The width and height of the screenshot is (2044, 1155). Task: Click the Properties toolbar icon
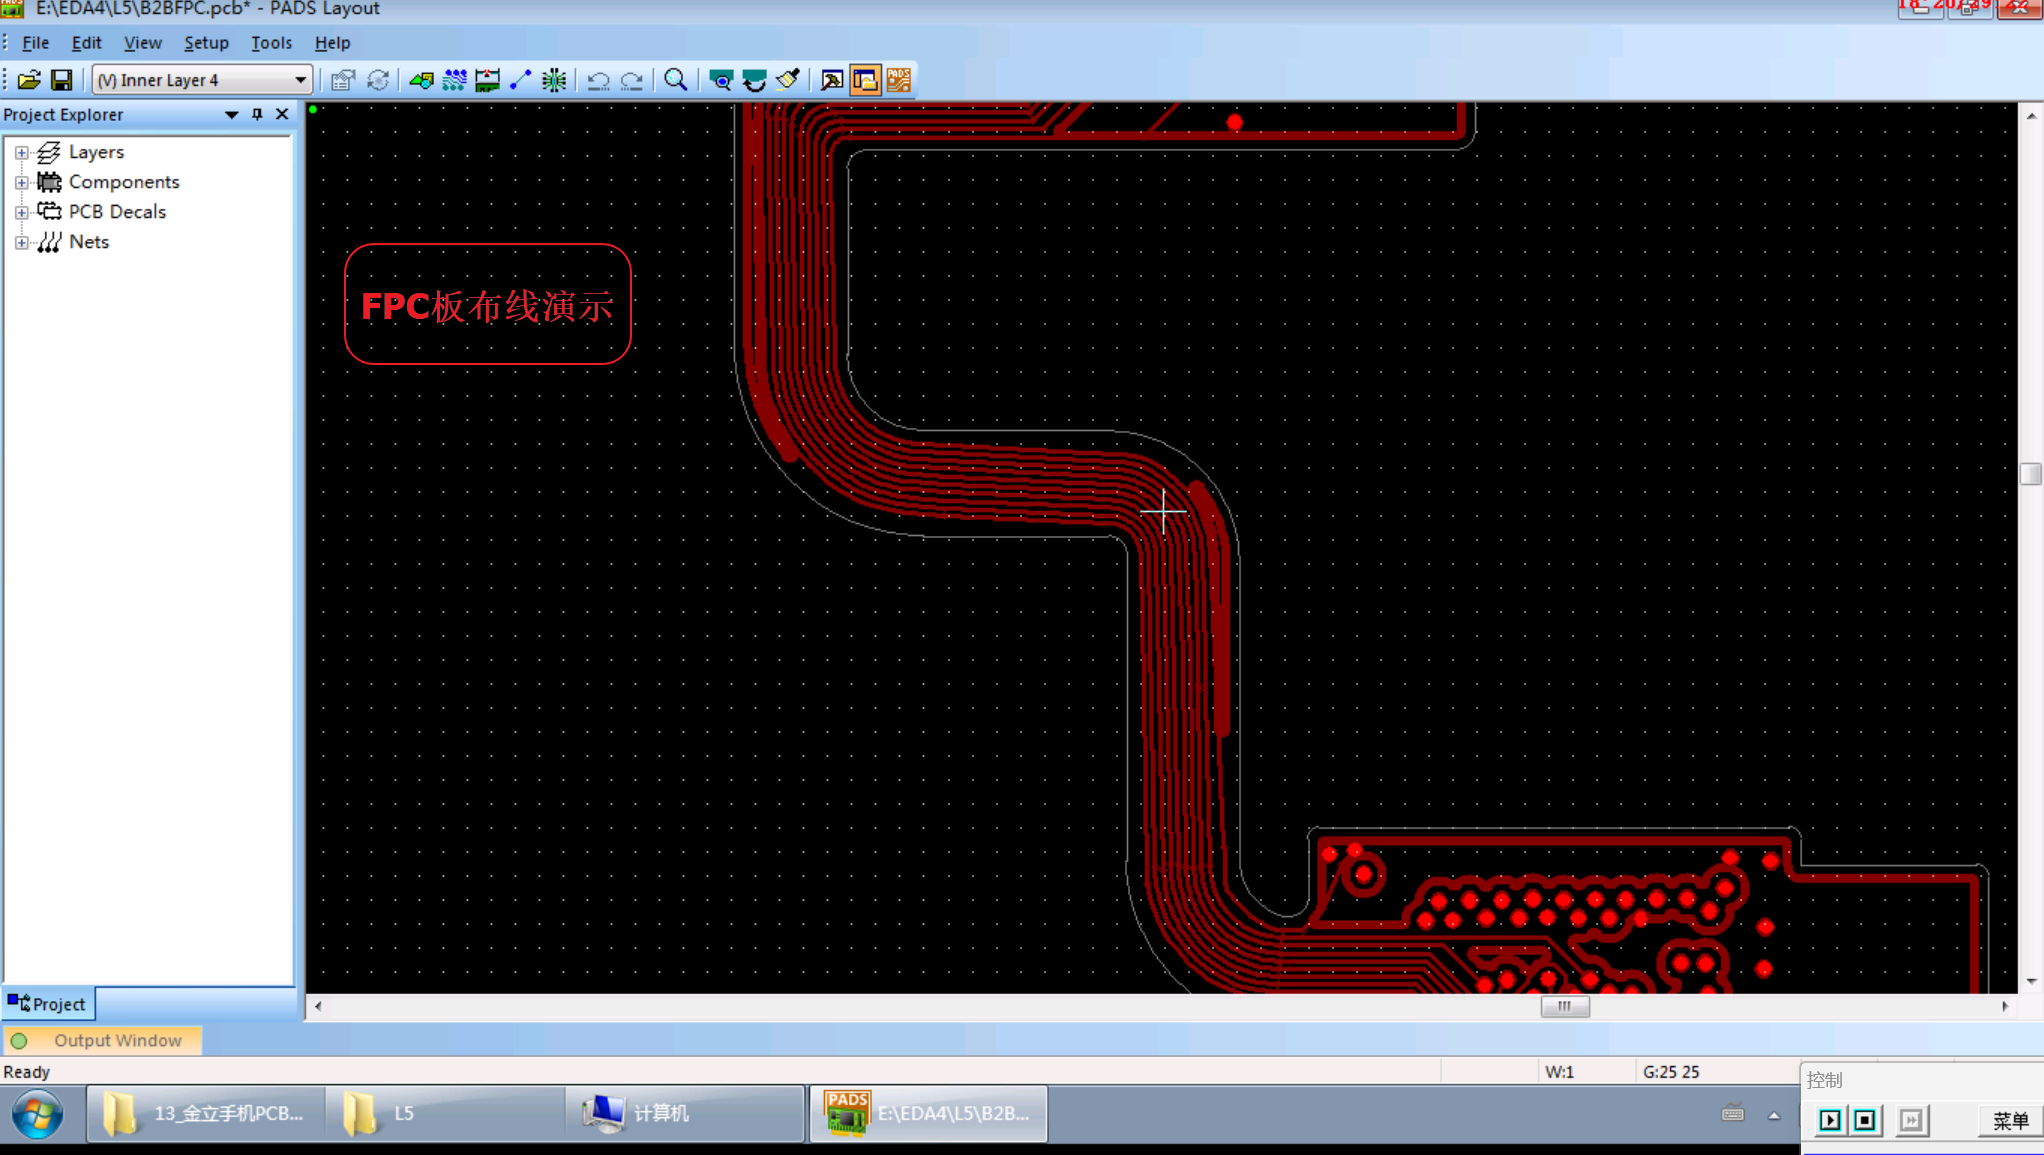pyautogui.click(x=343, y=80)
